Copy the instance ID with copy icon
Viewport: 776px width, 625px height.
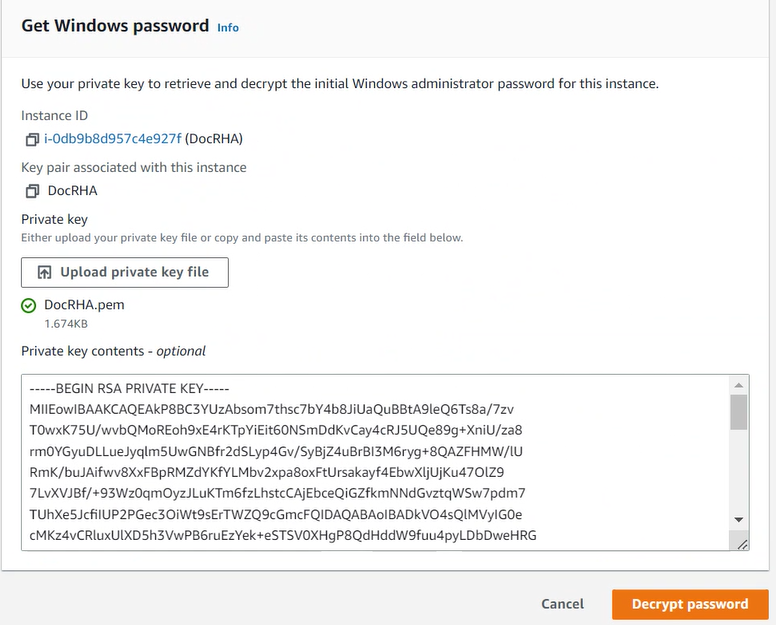click(32, 140)
